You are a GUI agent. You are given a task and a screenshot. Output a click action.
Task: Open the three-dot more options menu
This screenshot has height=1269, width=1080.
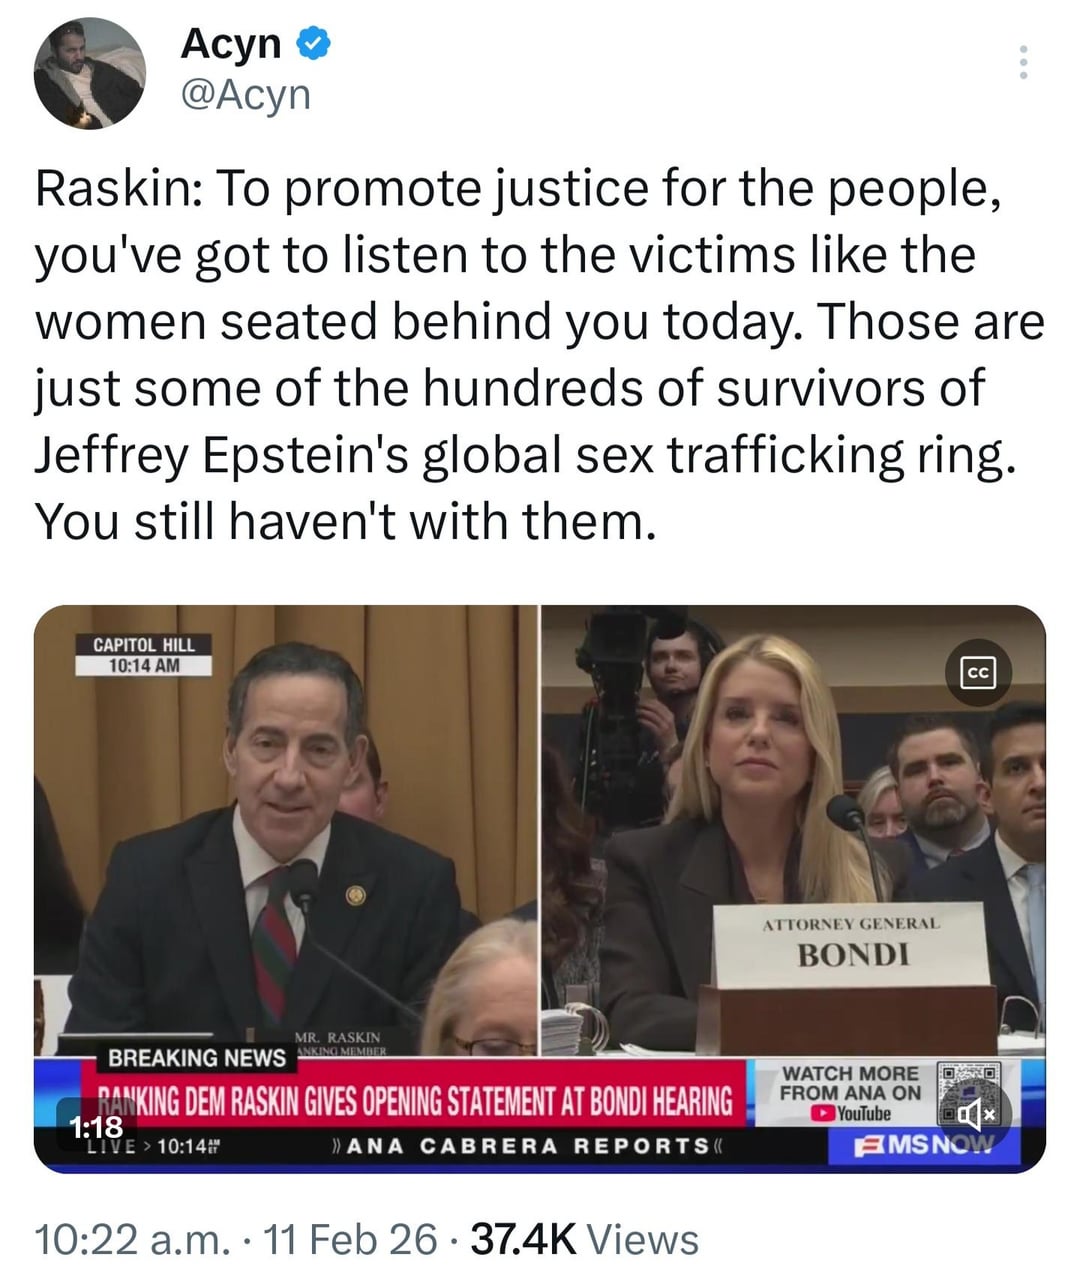[1022, 63]
